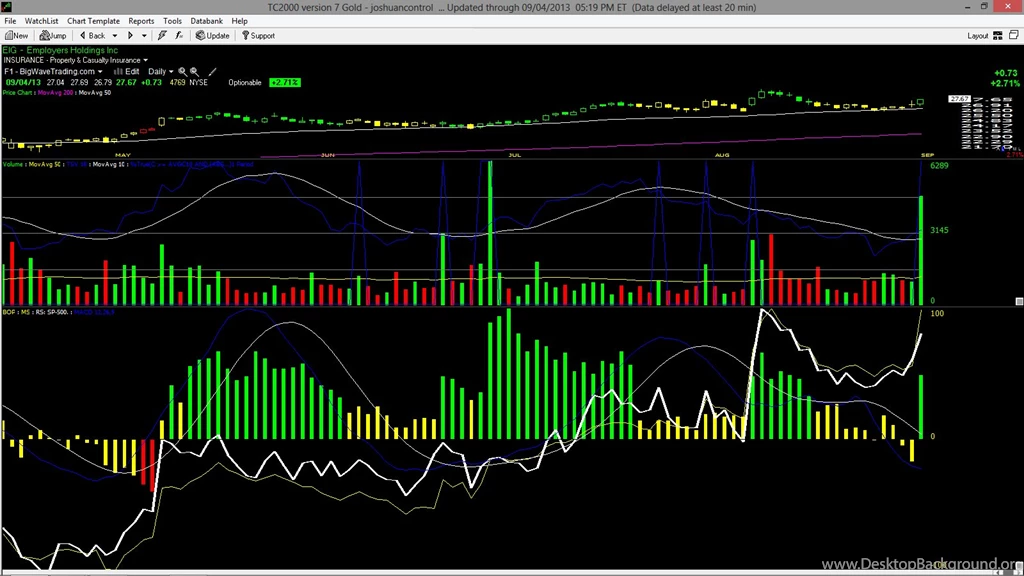Open the WatchList menu
The image size is (1024, 576).
coord(41,20)
